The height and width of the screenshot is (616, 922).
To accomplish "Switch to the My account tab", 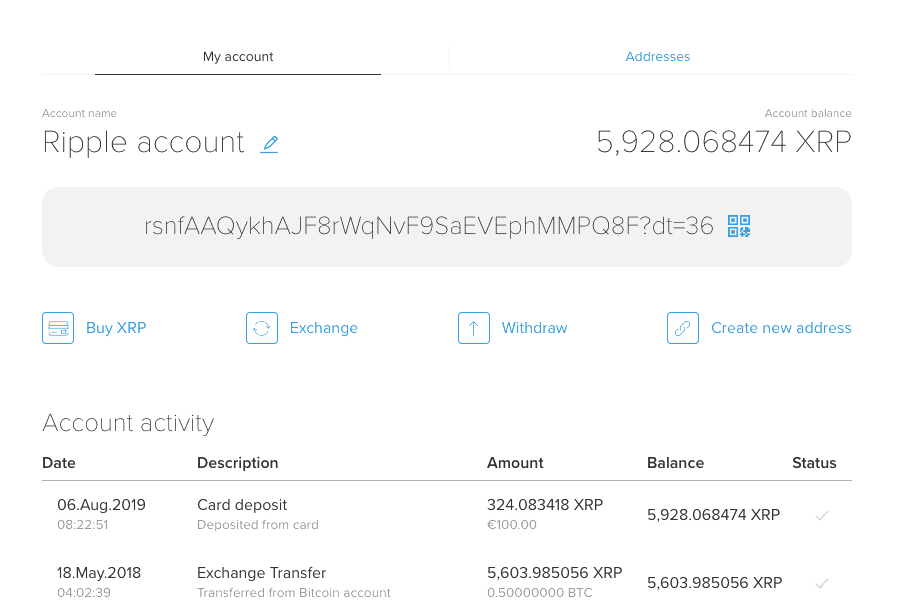I will (238, 57).
